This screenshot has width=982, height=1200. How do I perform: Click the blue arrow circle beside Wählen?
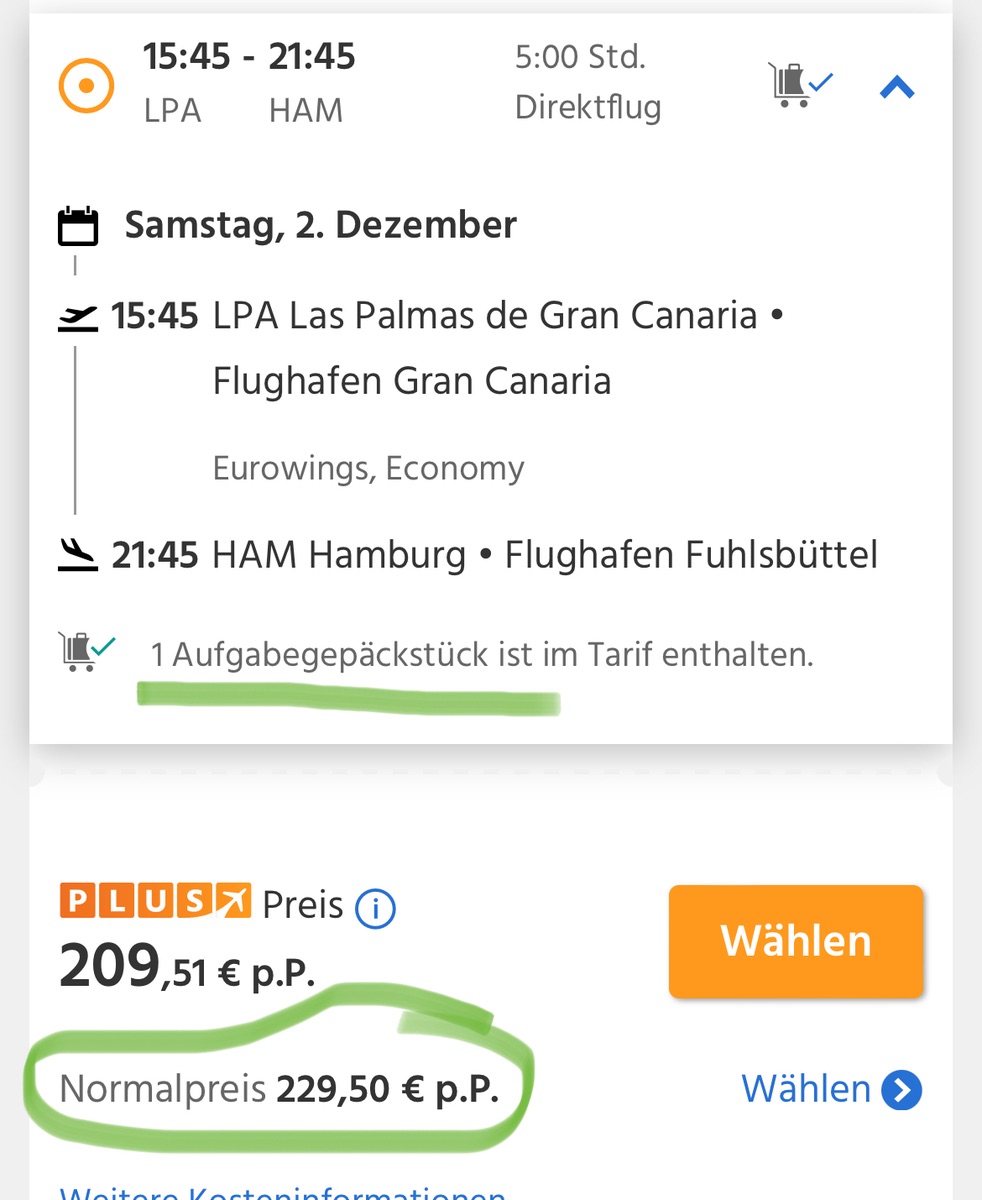901,1090
